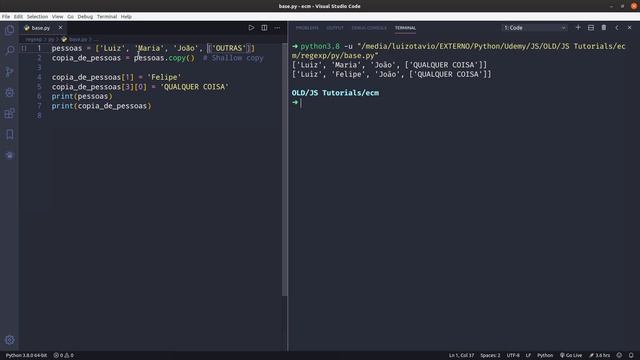The height and width of the screenshot is (360, 640).
Task: Change end of line sequence LF
Action: (x=528, y=355)
